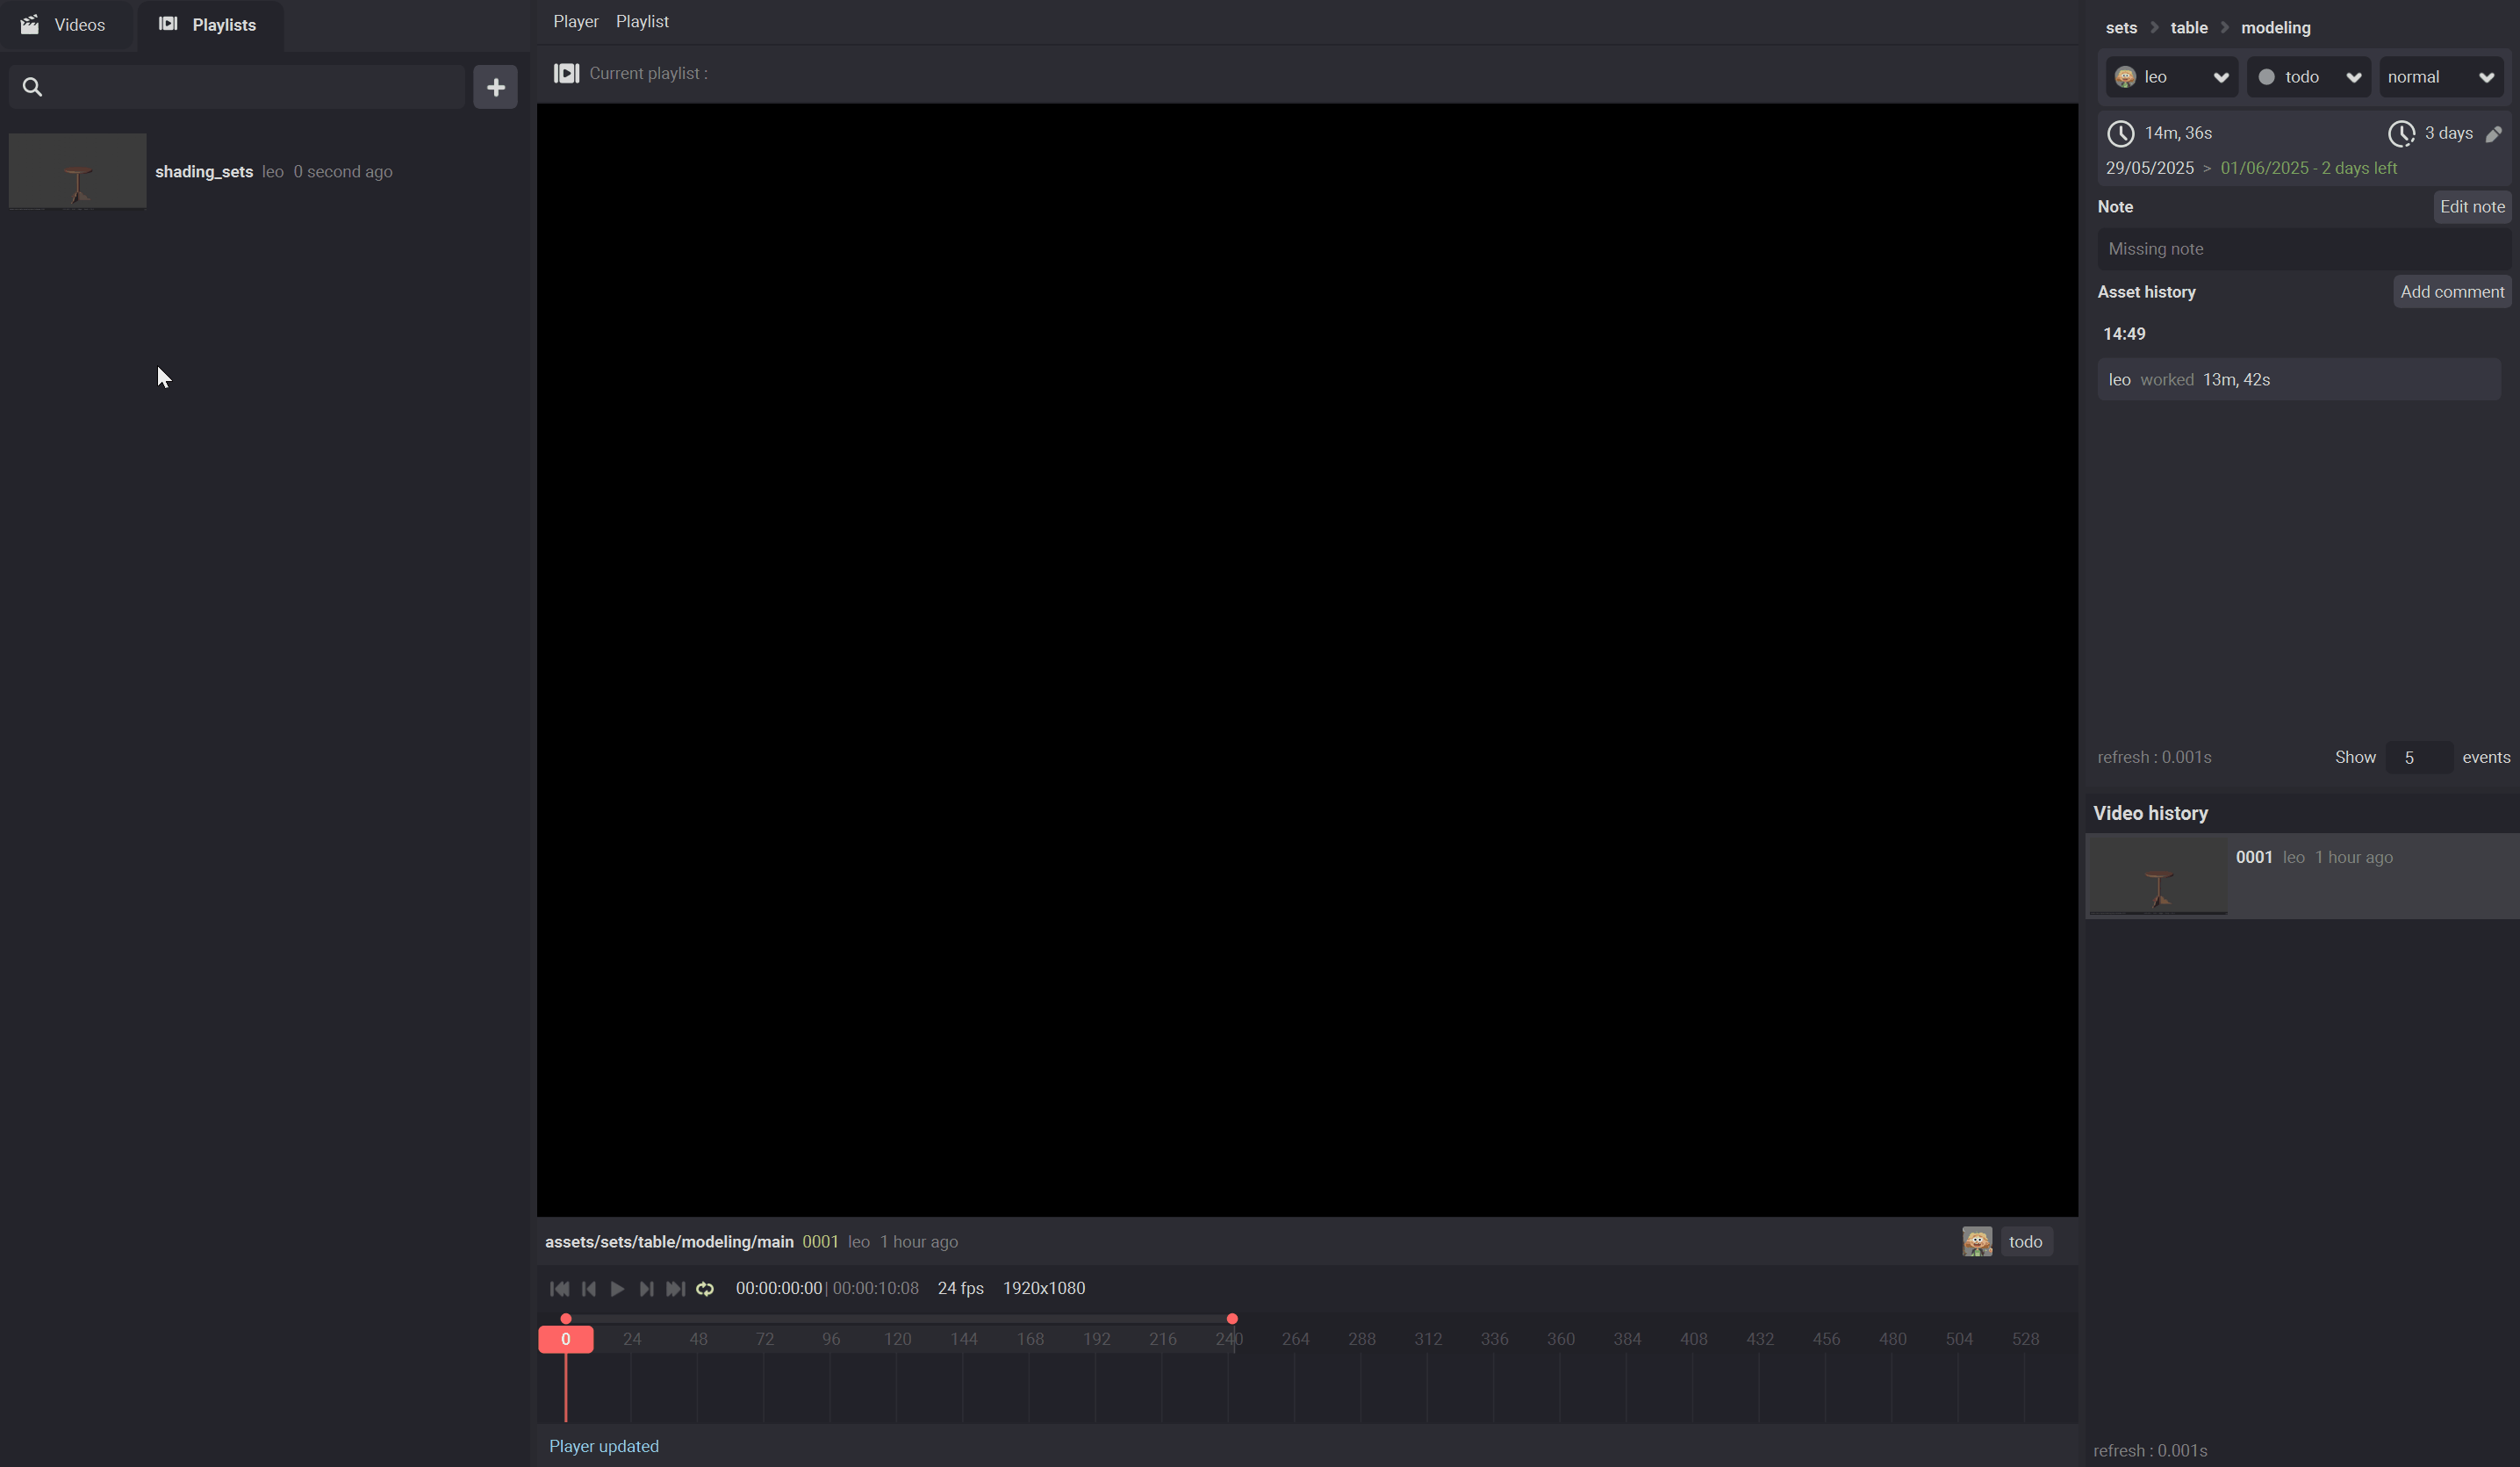The width and height of the screenshot is (2520, 1467).
Task: Open the Player menu
Action: pos(575,22)
